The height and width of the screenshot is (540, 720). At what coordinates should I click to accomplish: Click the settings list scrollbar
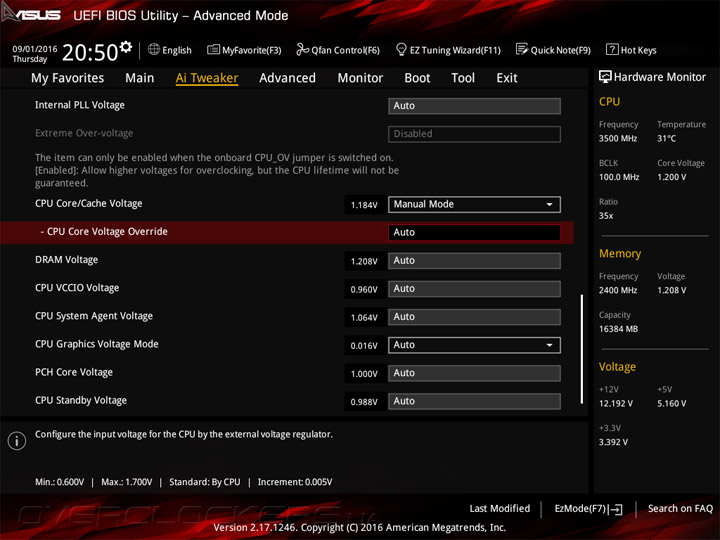pyautogui.click(x=582, y=349)
